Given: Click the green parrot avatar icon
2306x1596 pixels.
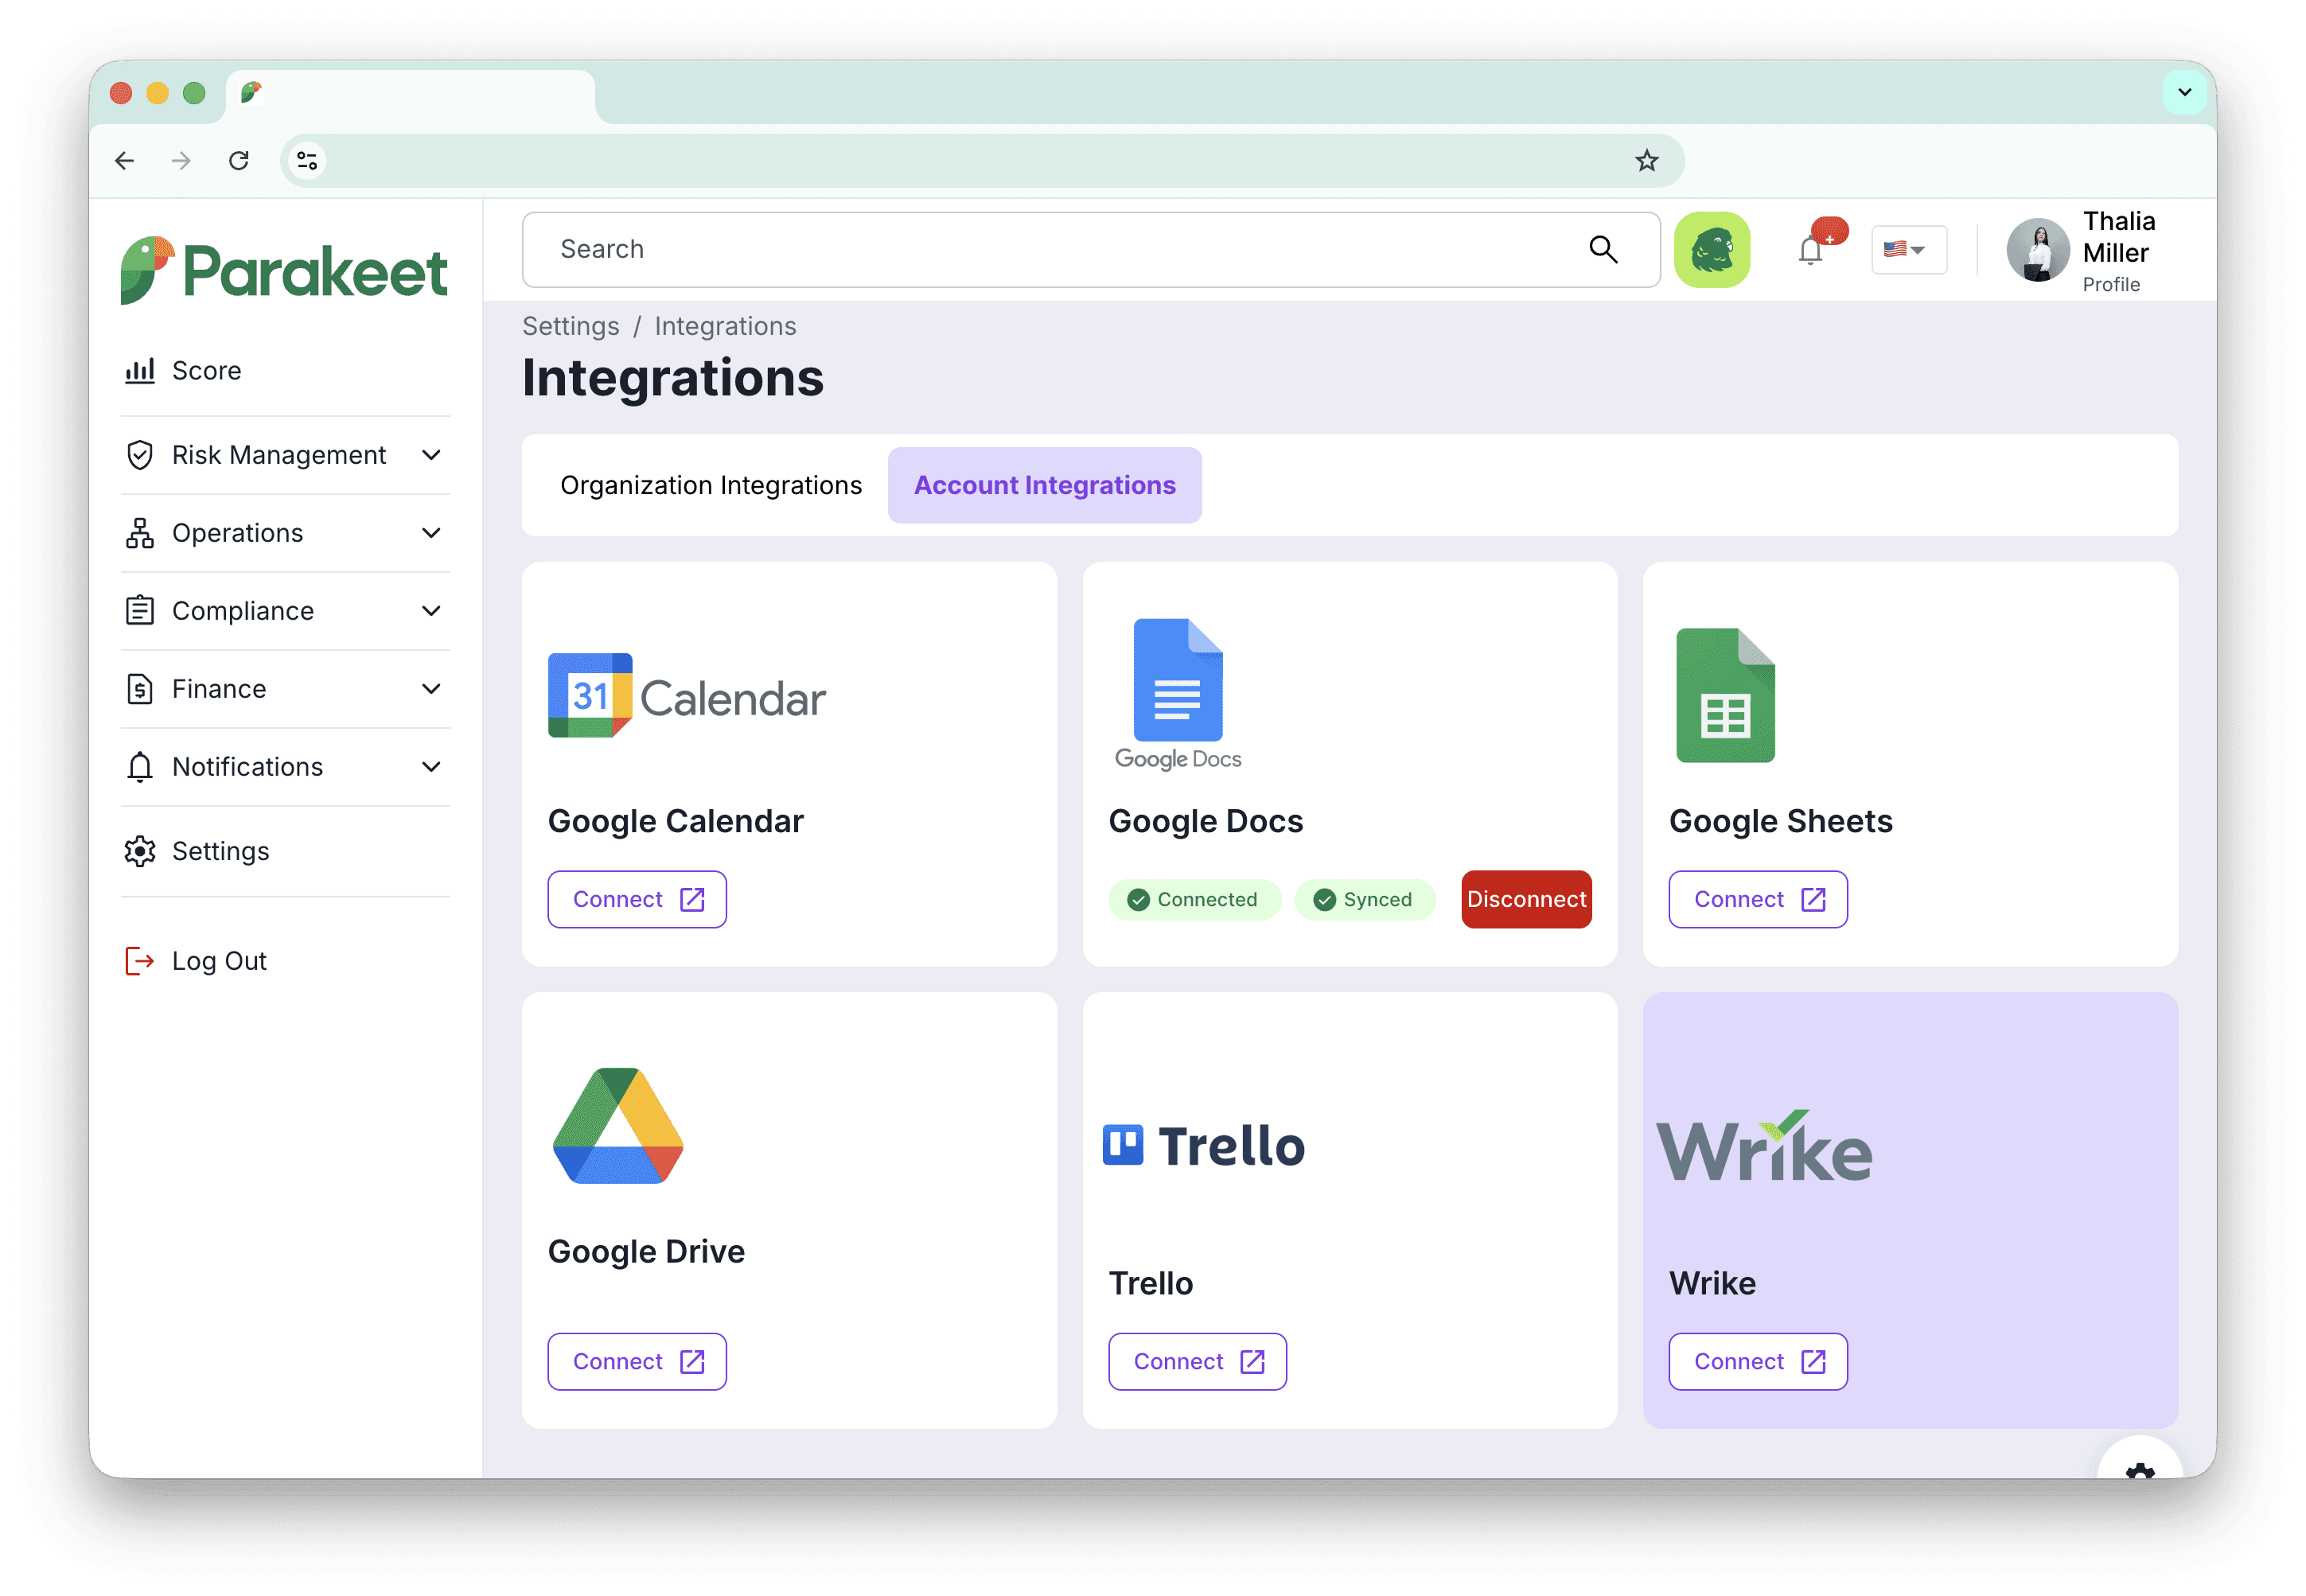Looking at the screenshot, I should click(x=1712, y=249).
